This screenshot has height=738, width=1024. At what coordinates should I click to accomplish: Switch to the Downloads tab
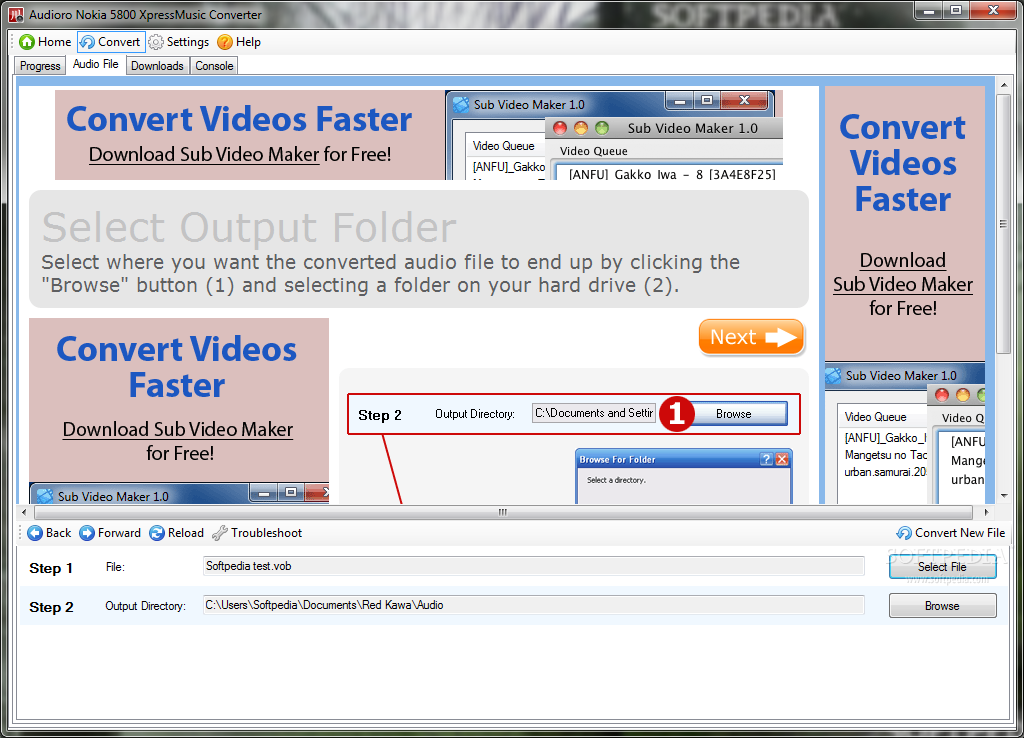[x=157, y=66]
